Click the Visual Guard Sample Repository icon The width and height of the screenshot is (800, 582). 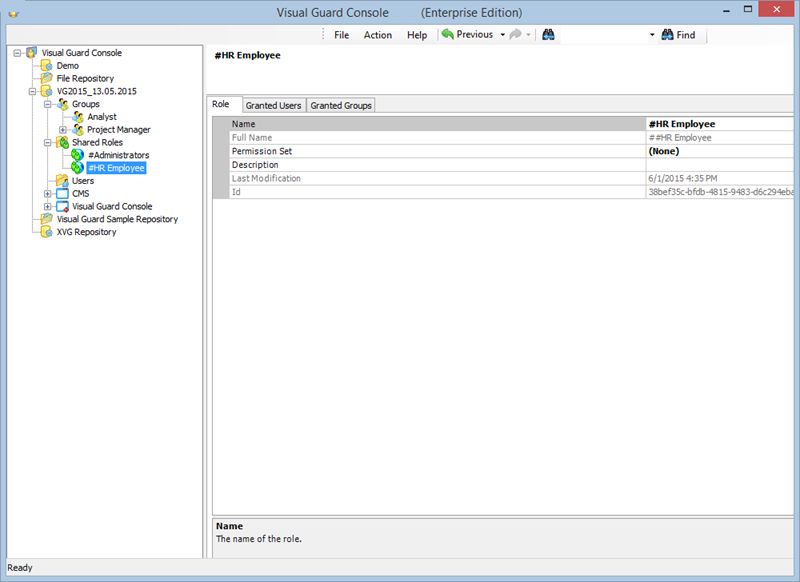[x=46, y=219]
